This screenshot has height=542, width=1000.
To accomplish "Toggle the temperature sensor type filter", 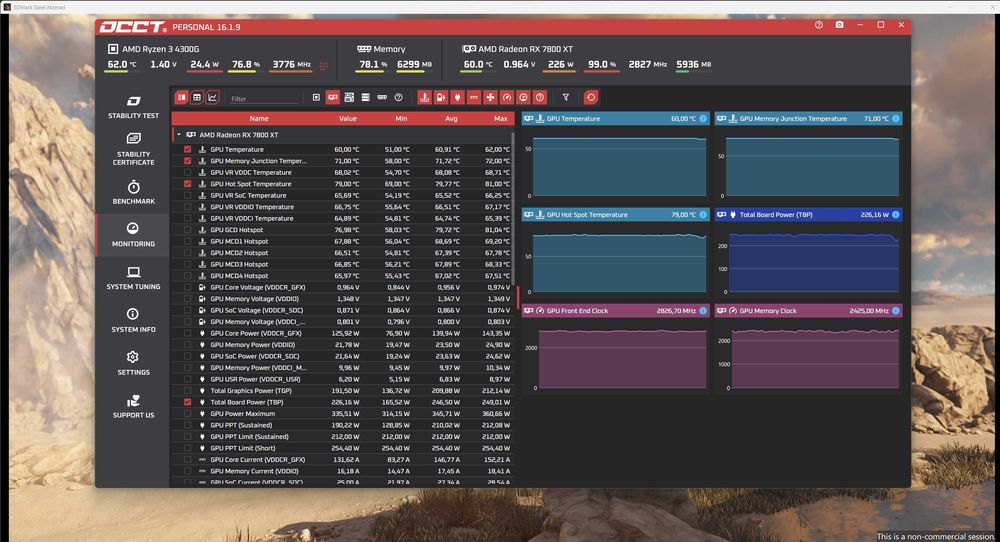I will 425,98.
